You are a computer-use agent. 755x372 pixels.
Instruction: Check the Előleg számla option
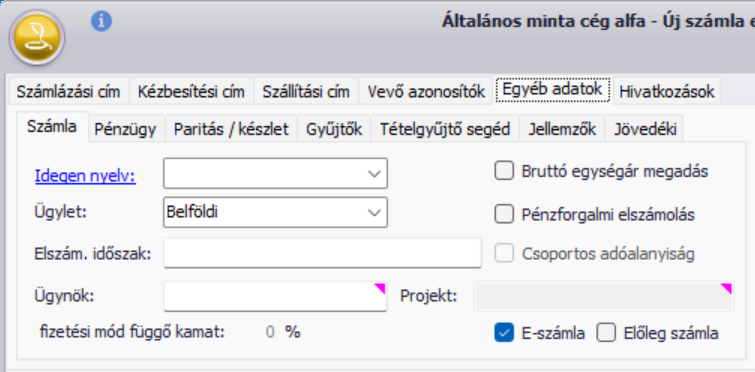[606, 333]
